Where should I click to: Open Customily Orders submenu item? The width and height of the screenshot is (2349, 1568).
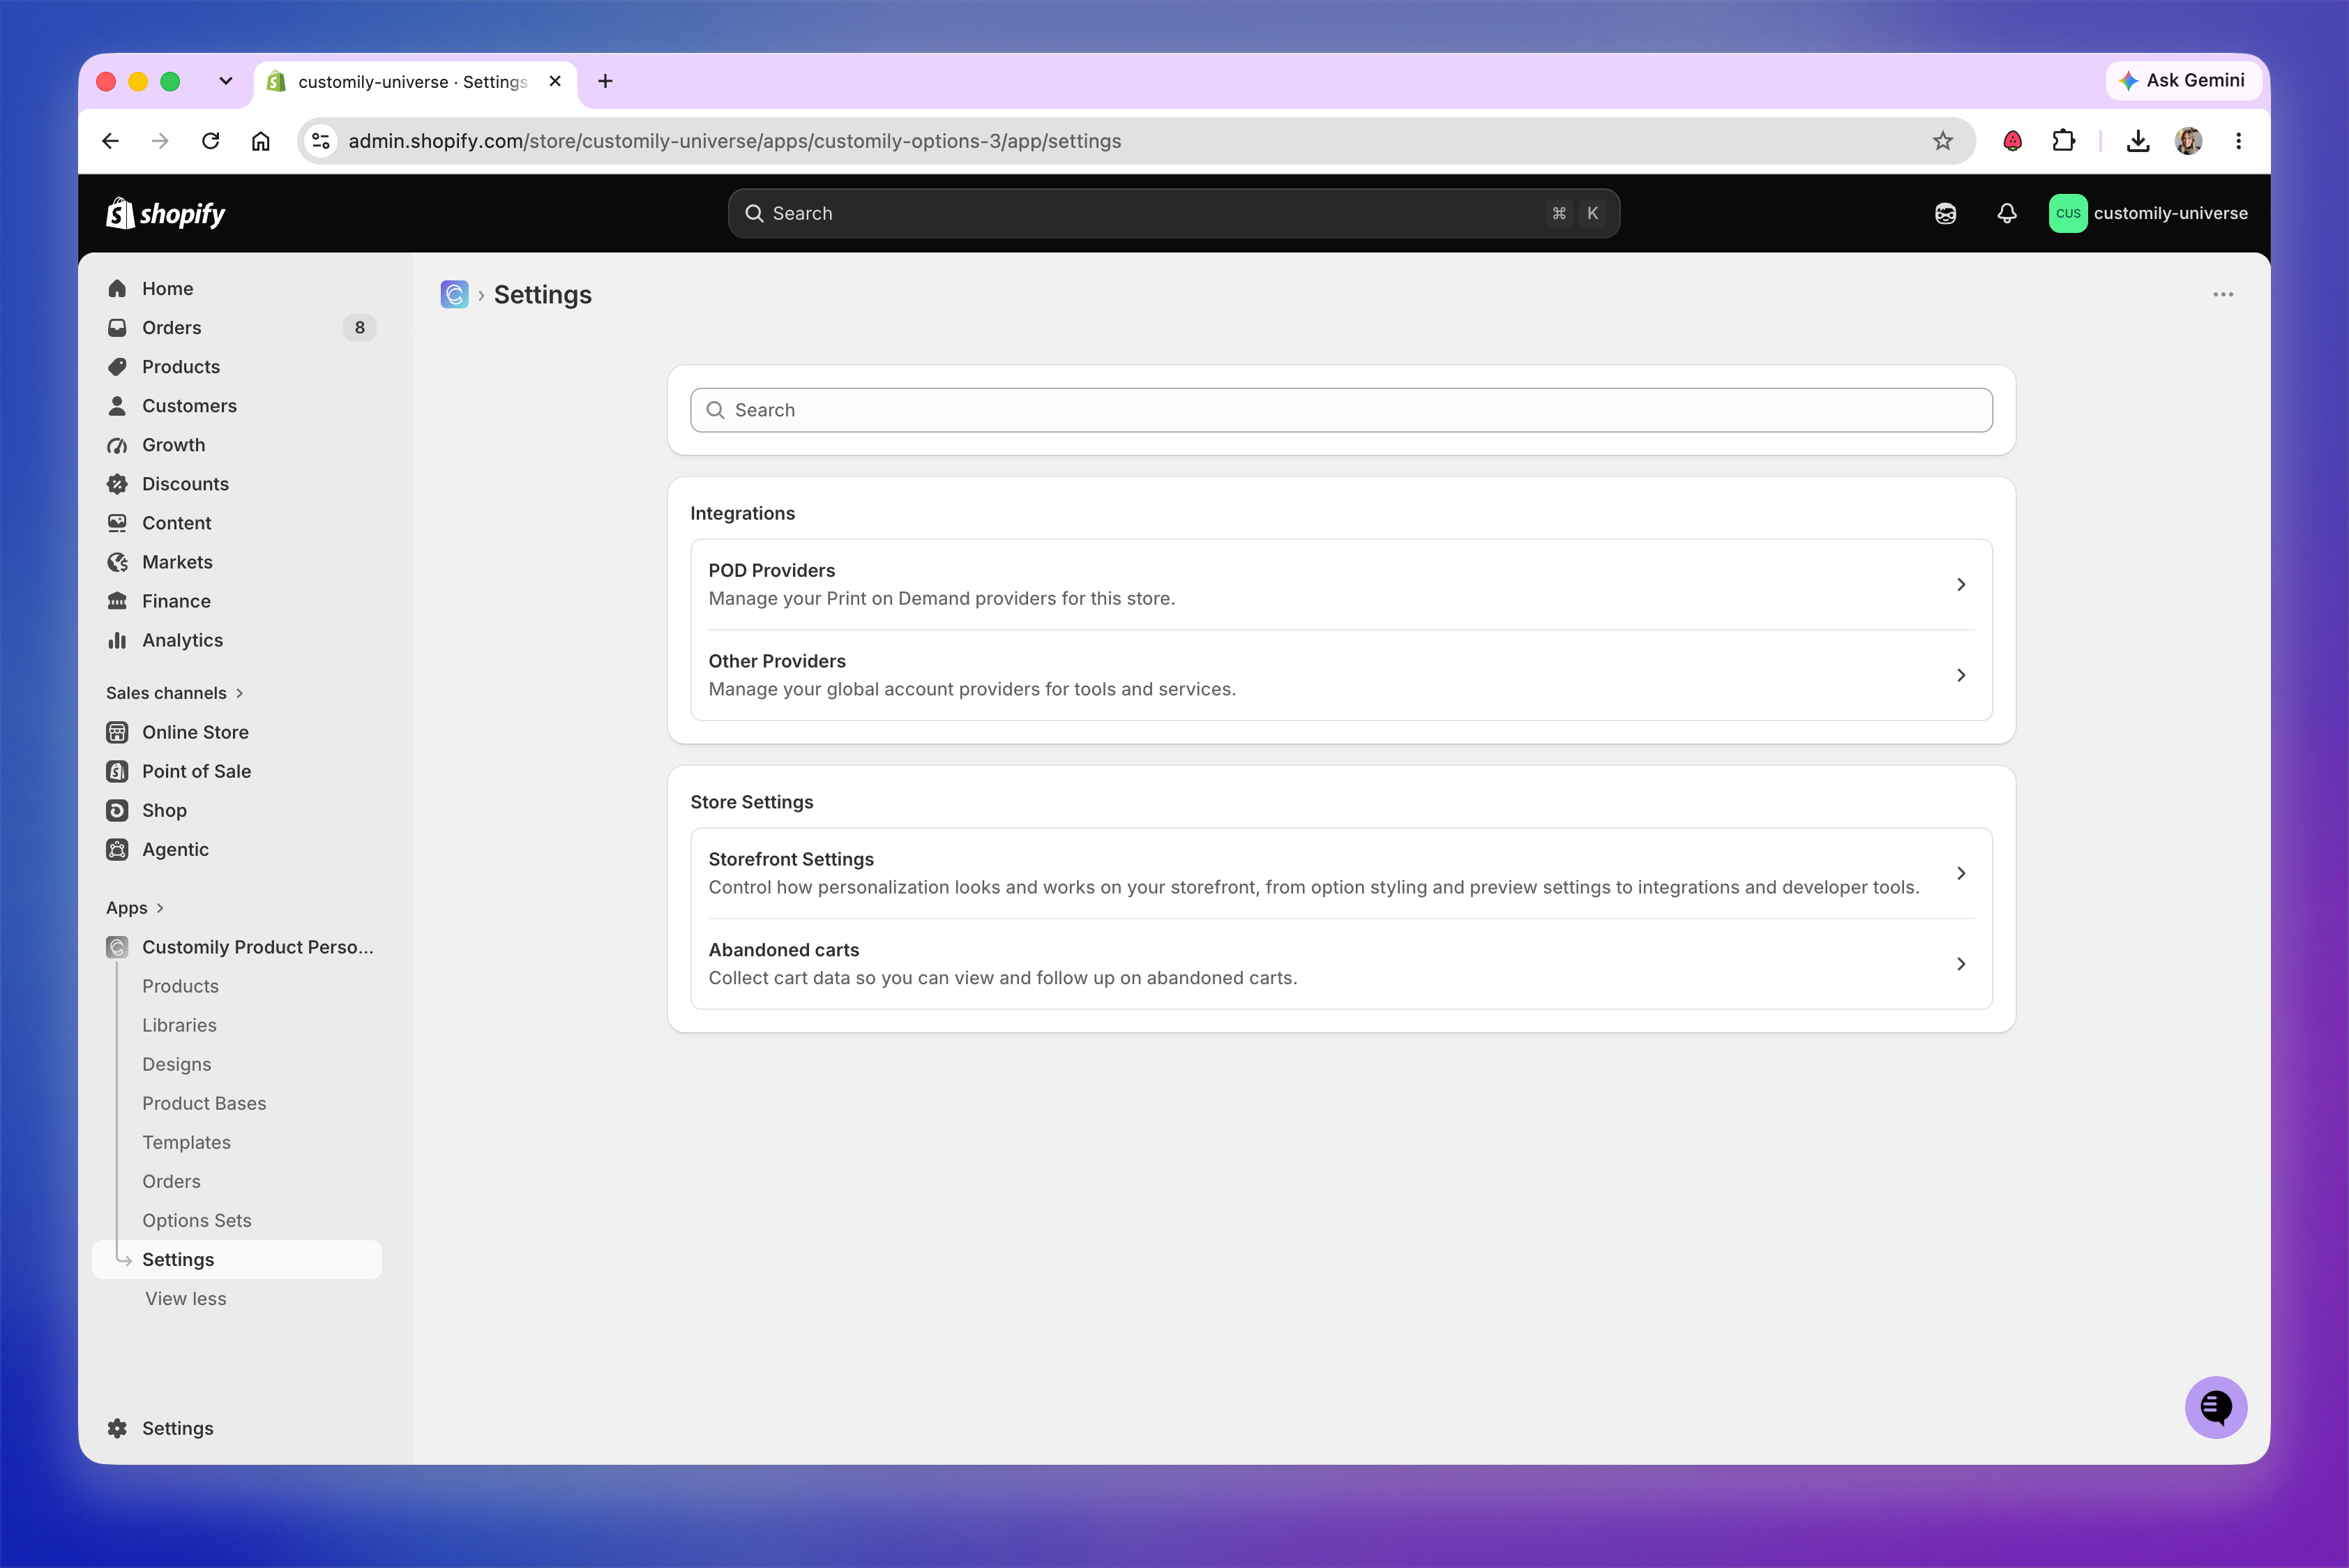point(171,1181)
